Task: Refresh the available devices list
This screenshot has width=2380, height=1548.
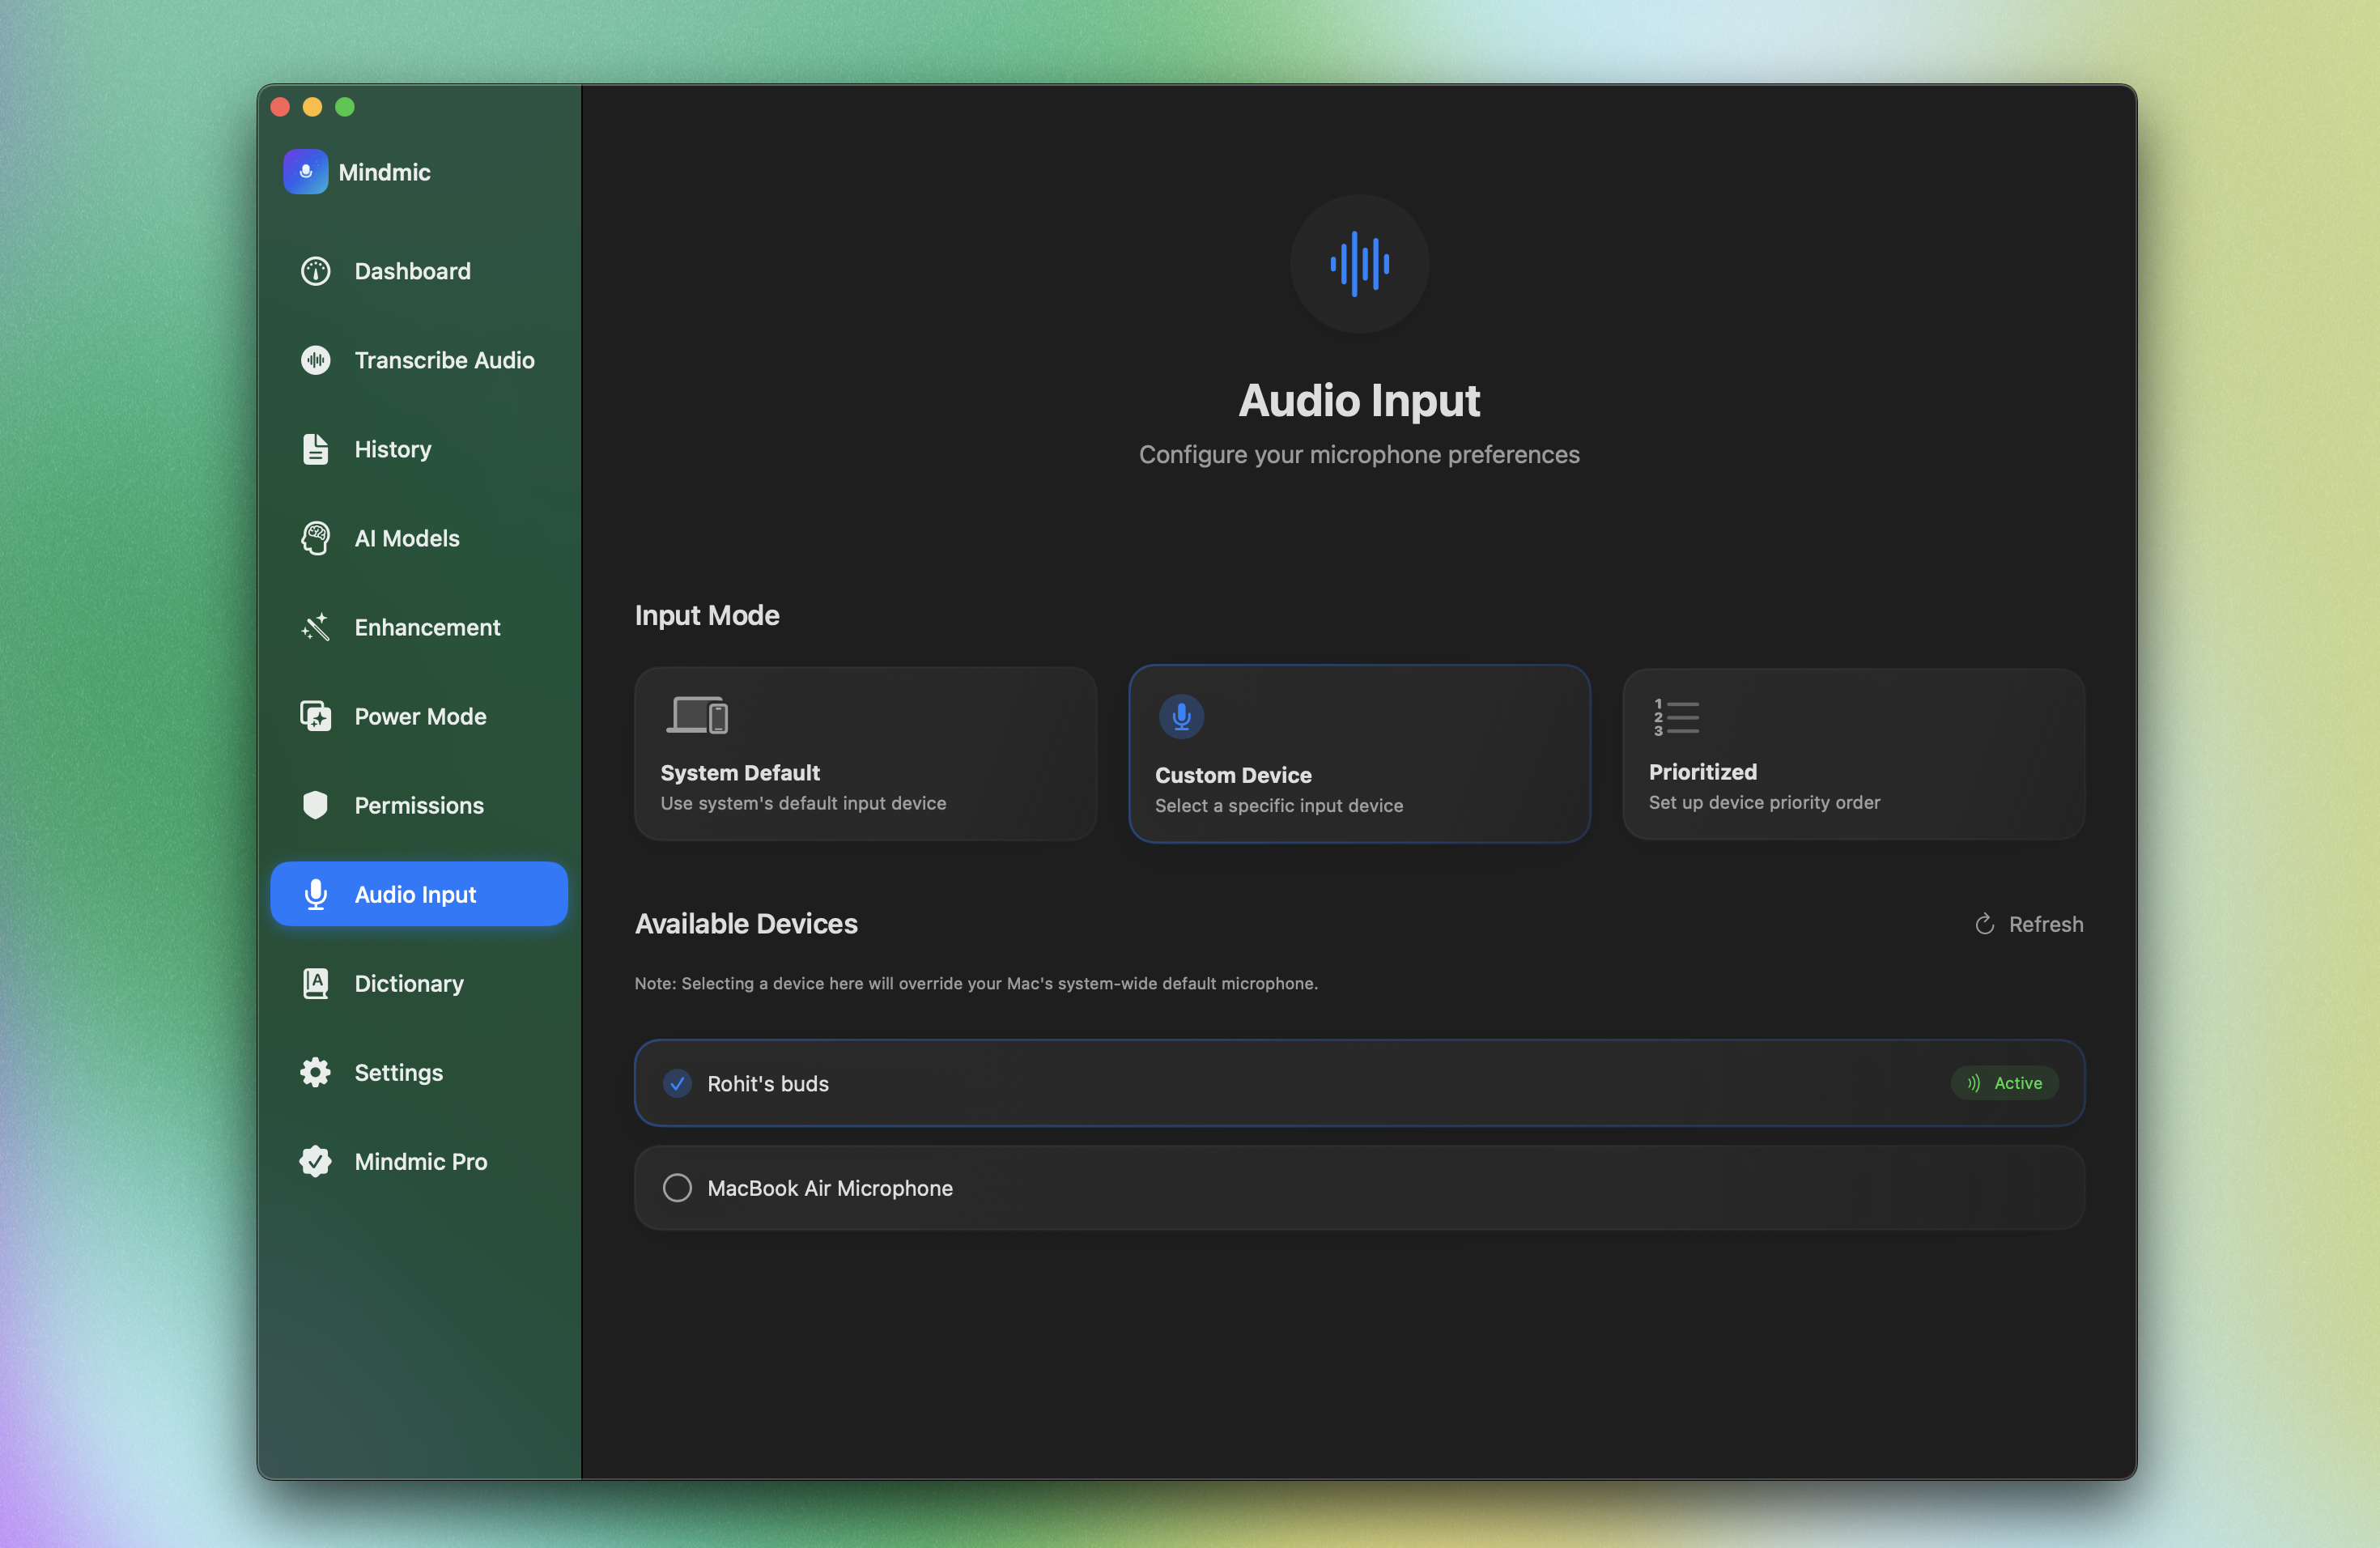Action: coord(2029,924)
